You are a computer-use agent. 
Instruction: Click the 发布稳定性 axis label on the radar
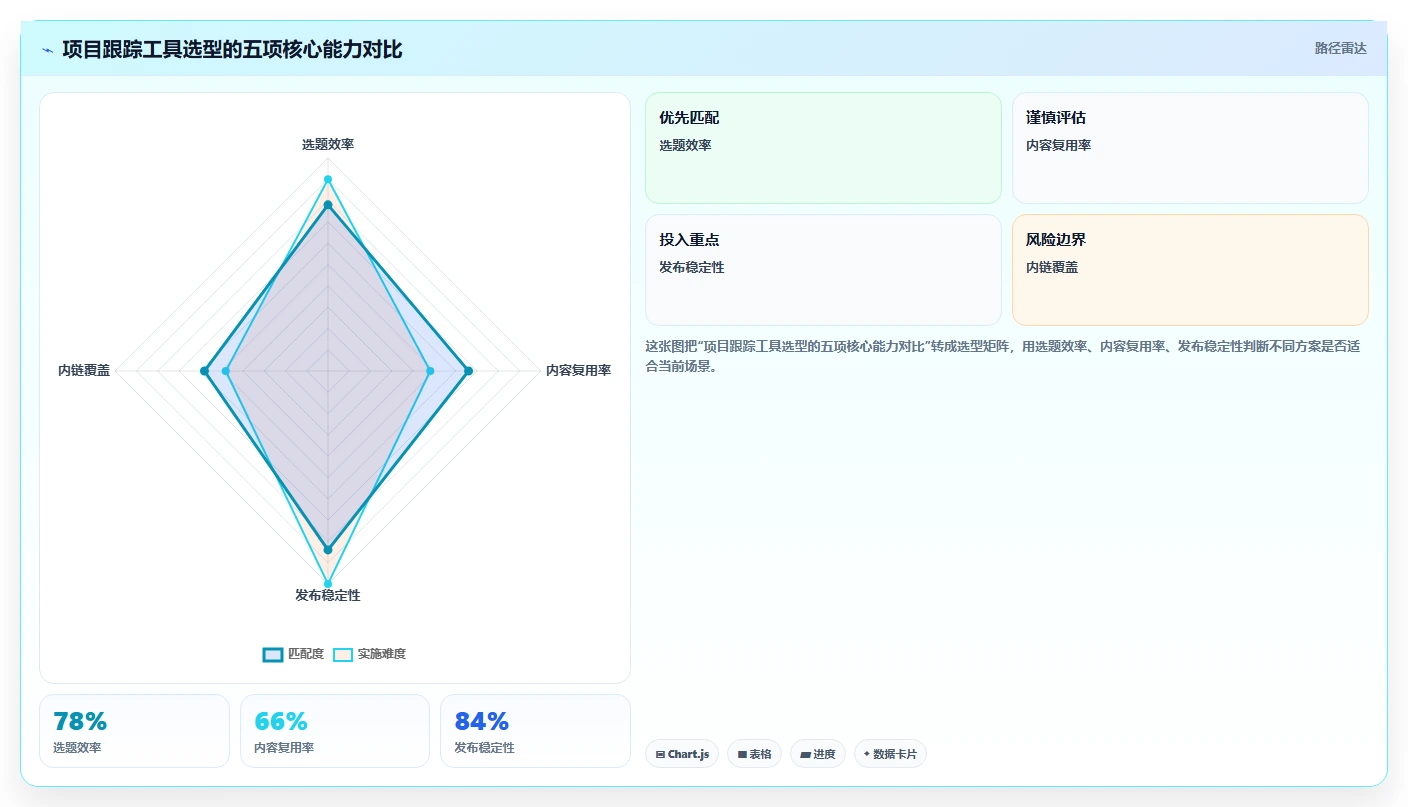[x=328, y=595]
